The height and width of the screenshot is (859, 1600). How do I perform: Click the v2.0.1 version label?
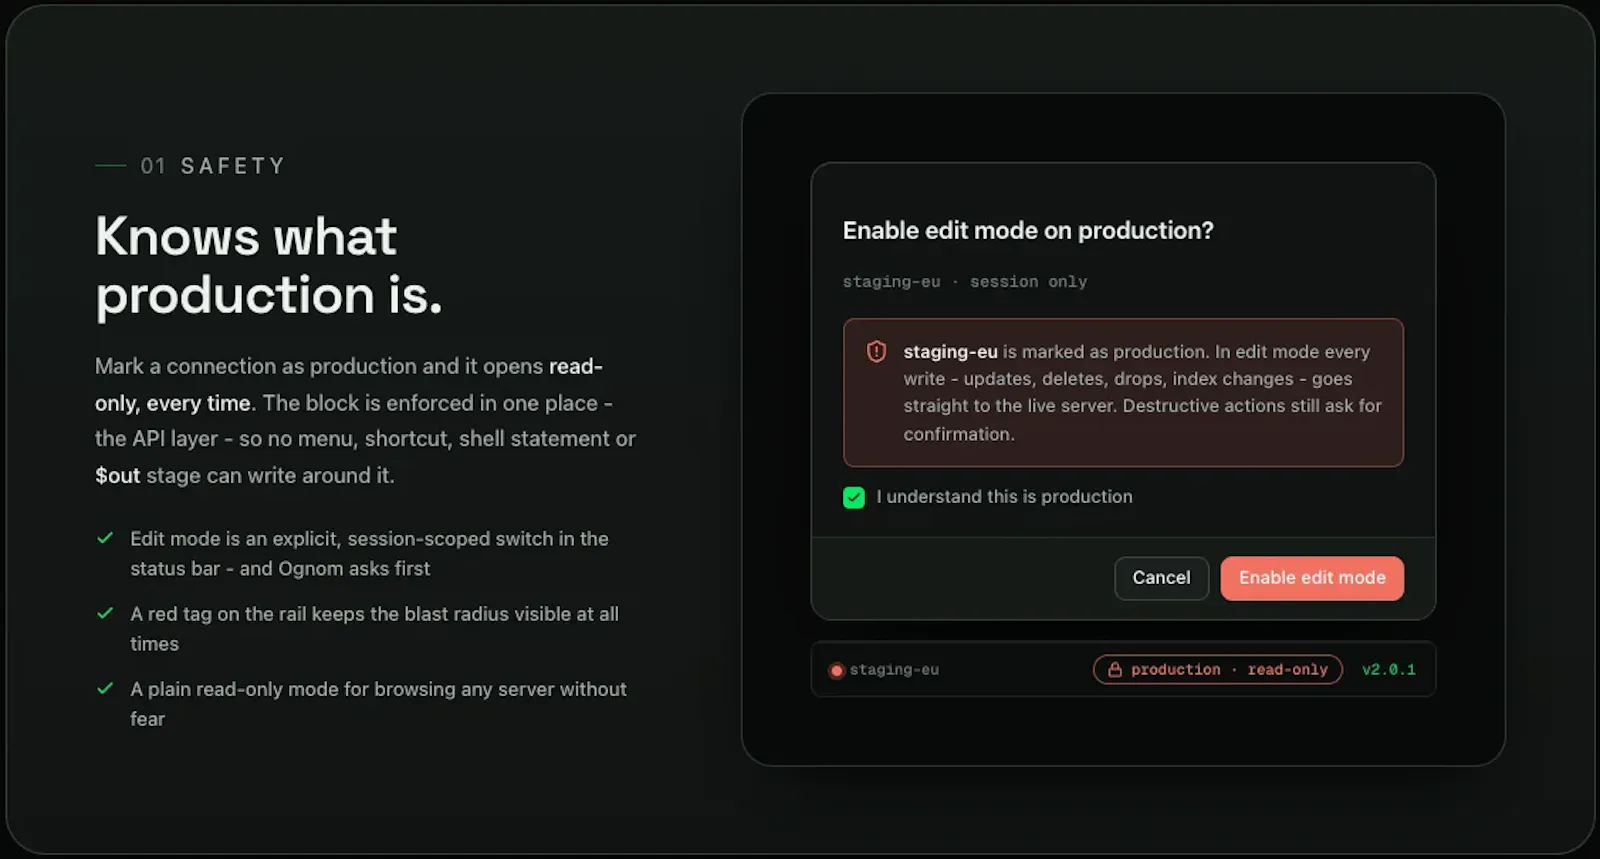pos(1388,670)
